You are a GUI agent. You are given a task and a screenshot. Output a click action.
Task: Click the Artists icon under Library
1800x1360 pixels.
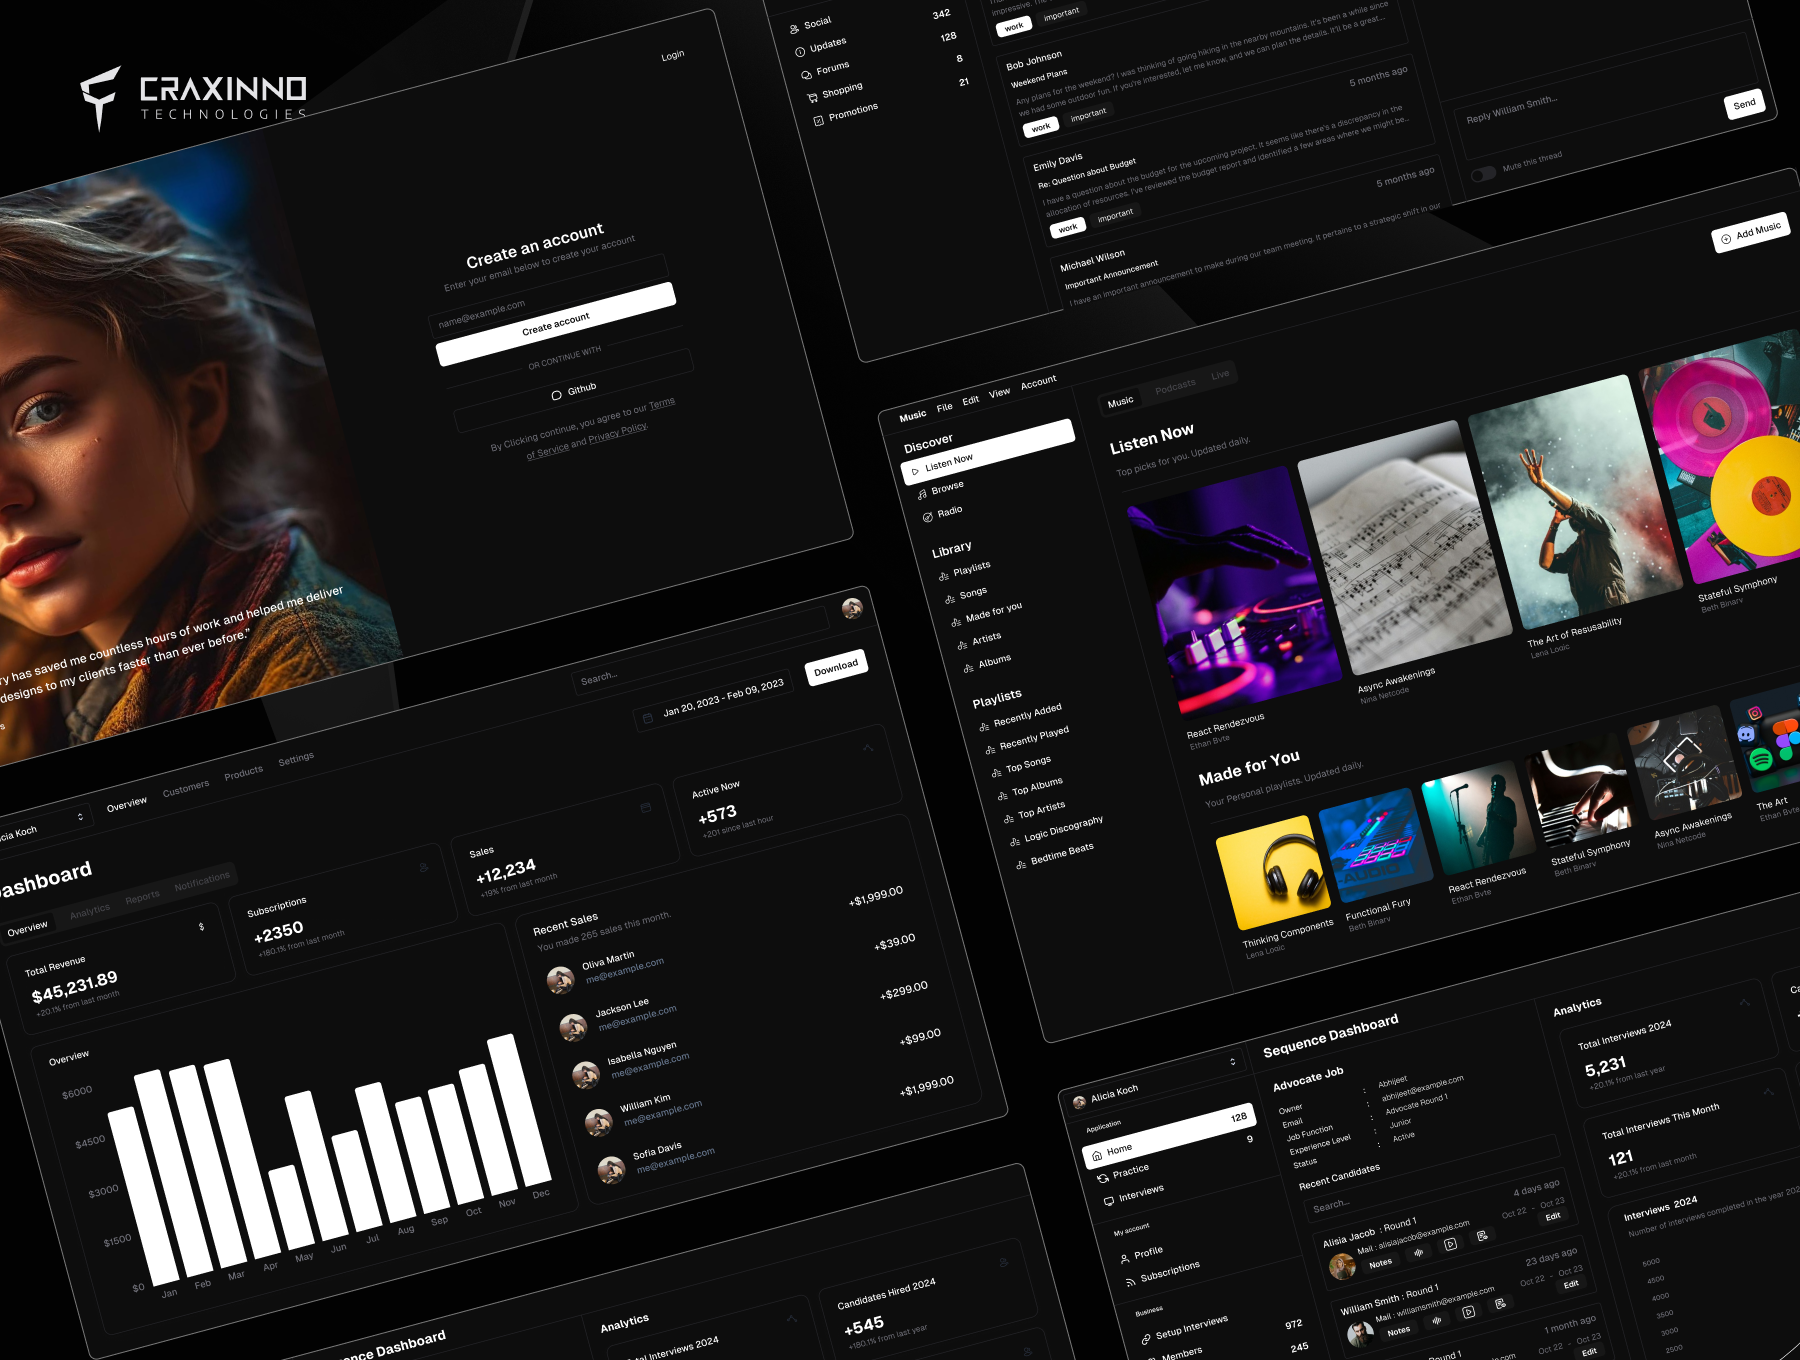point(962,645)
